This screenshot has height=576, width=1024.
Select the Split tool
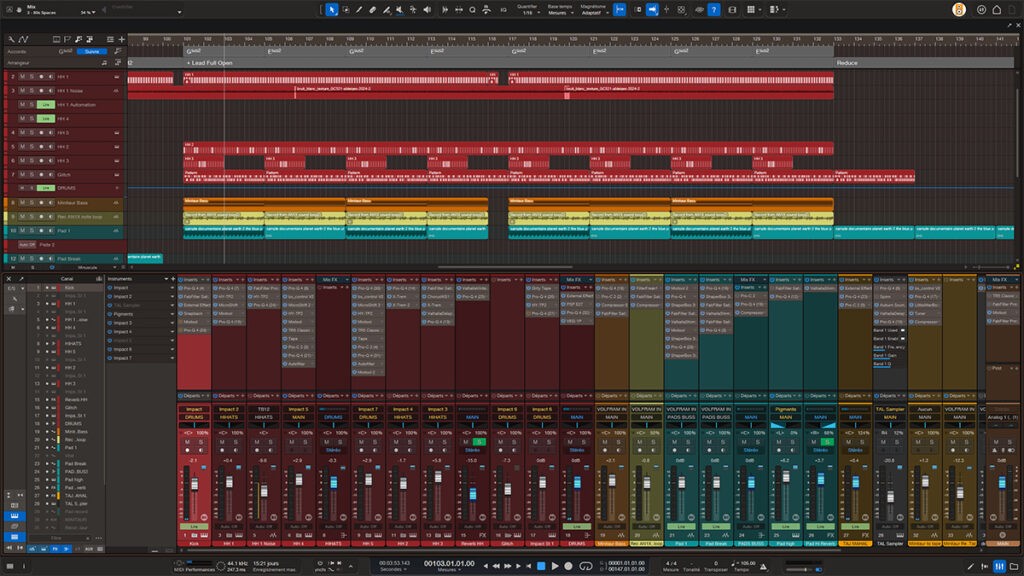click(359, 9)
